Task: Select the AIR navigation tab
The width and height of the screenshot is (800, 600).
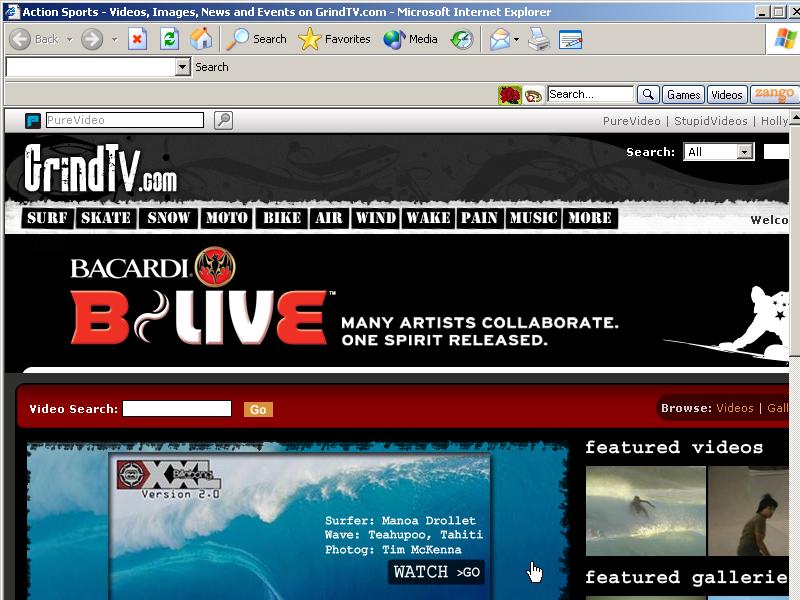Action: [x=329, y=218]
